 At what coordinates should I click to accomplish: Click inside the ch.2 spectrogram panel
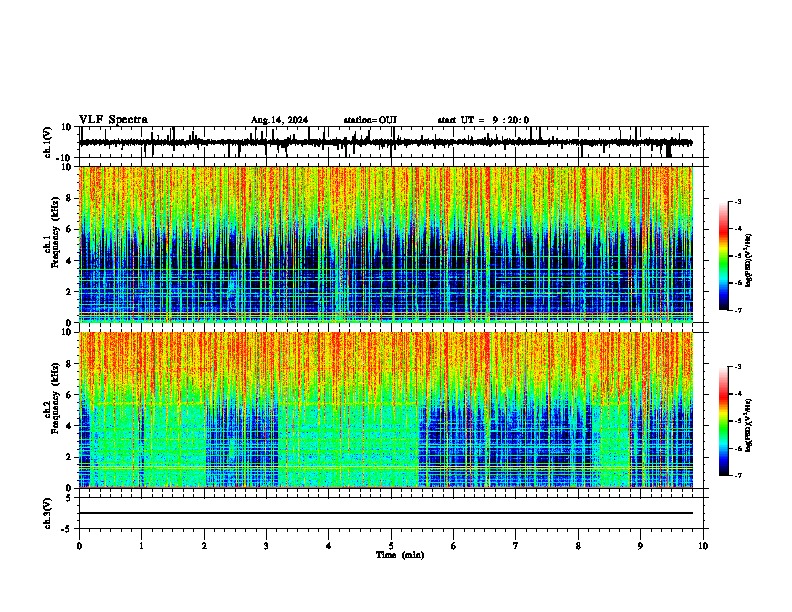coord(386,410)
